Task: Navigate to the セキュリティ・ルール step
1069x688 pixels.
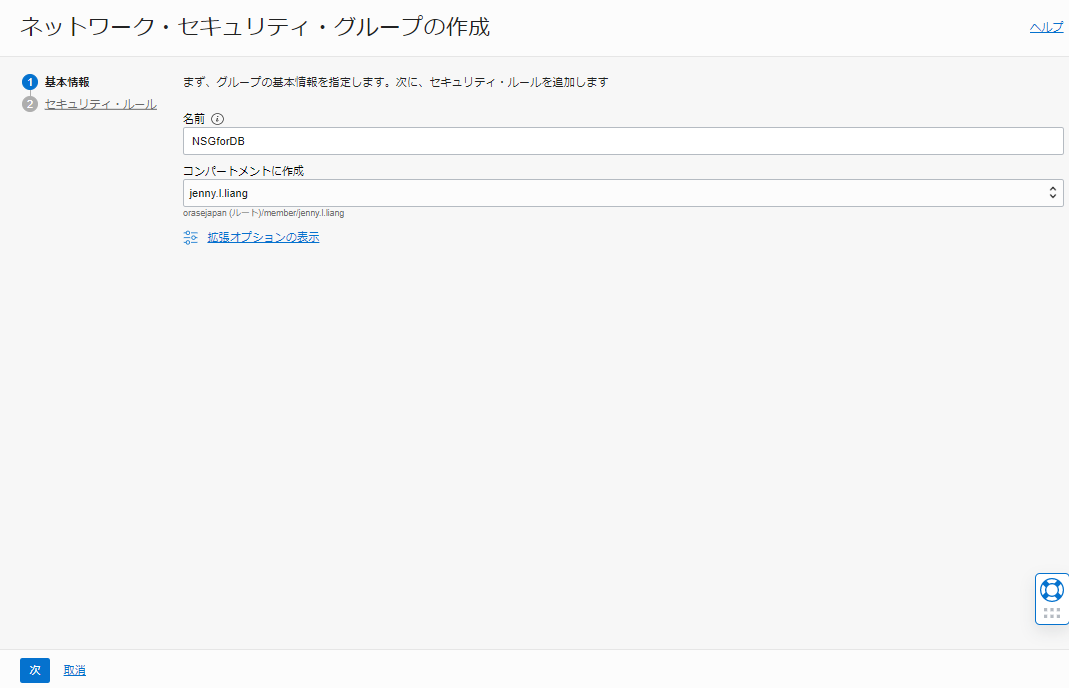Action: click(100, 103)
